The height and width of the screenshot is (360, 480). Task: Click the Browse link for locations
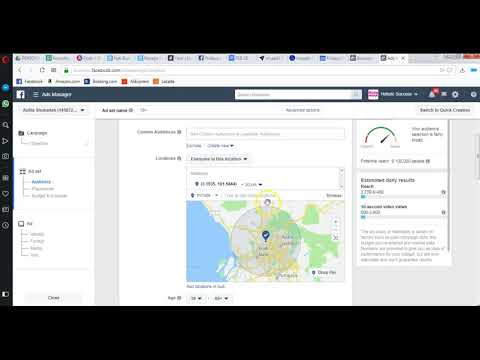click(334, 195)
